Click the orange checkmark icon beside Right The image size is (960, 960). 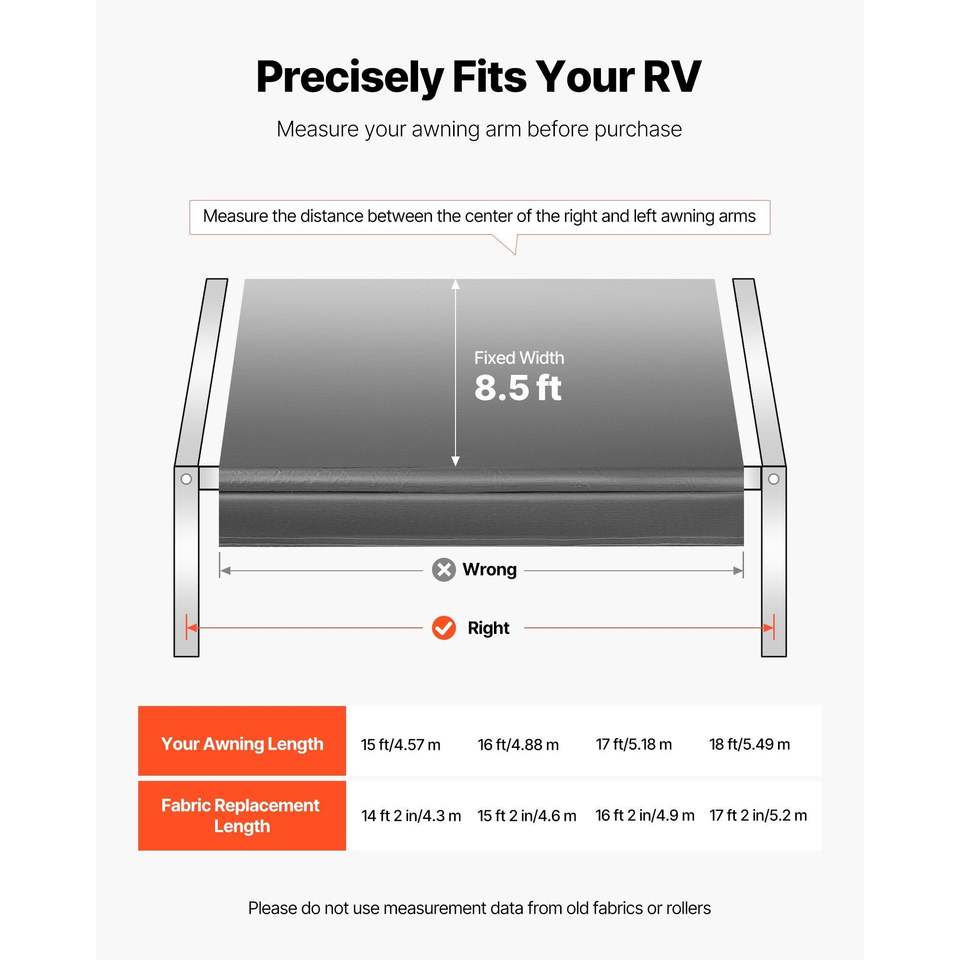click(x=444, y=628)
